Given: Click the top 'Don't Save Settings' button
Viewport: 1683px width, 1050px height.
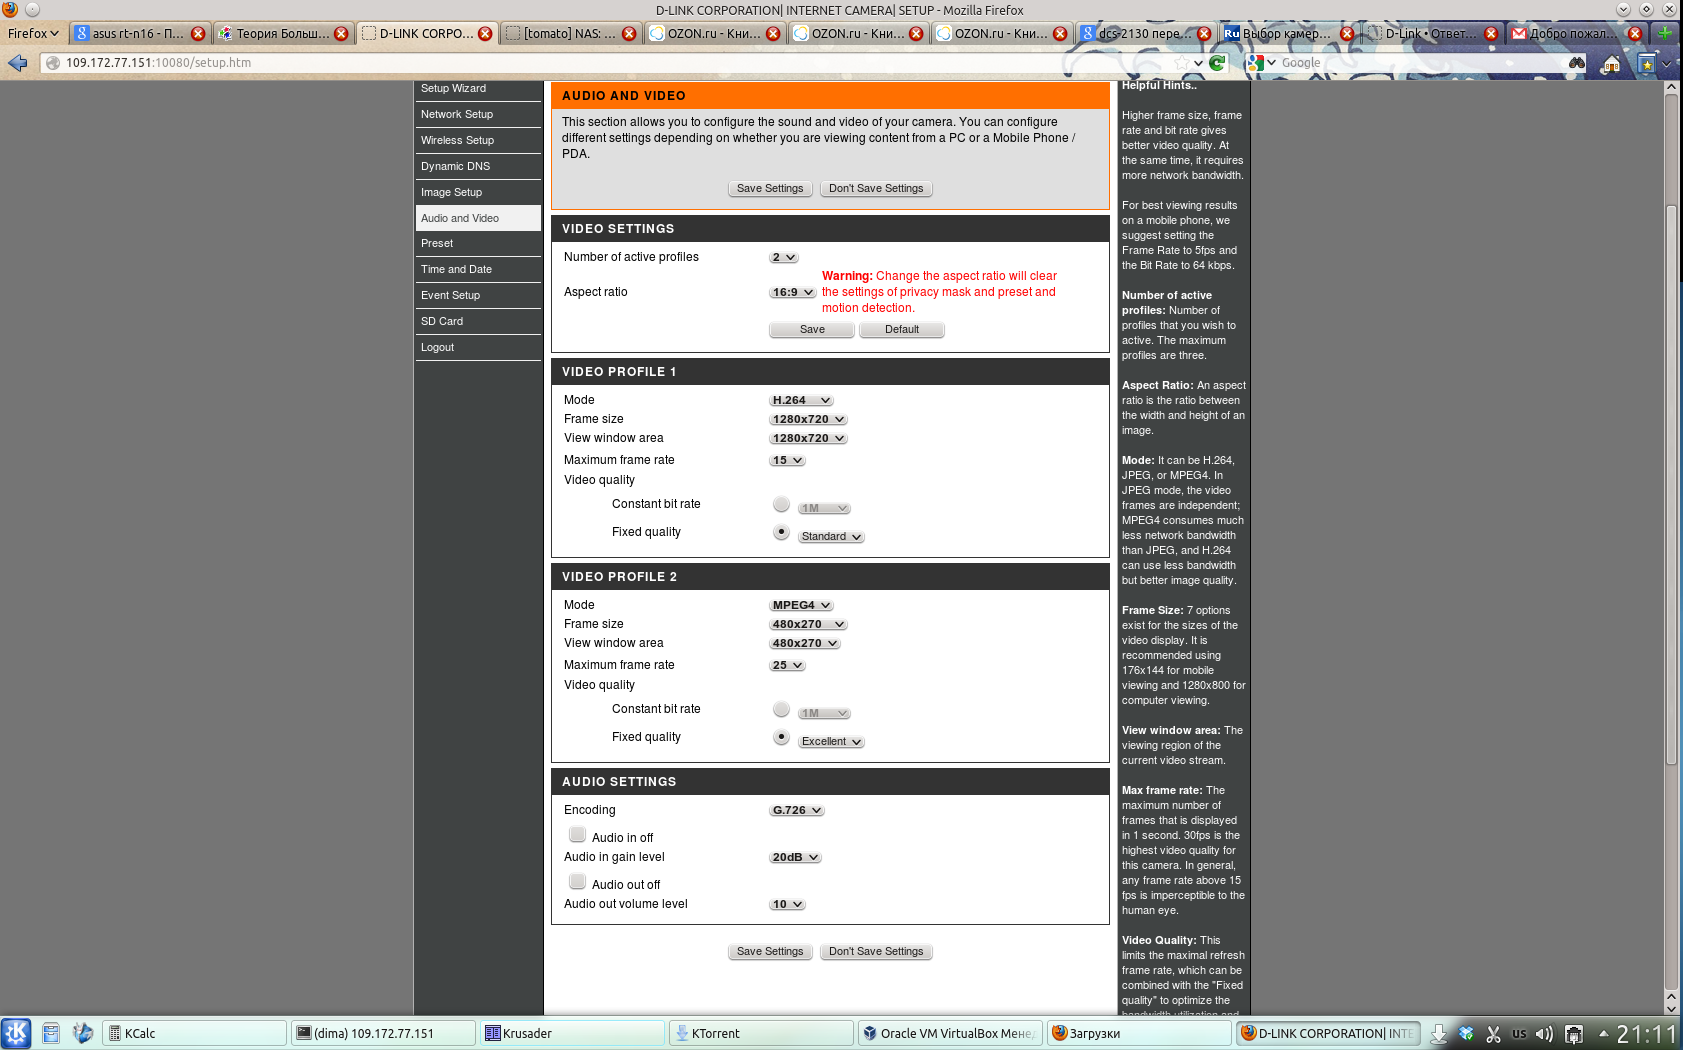Looking at the screenshot, I should [876, 189].
